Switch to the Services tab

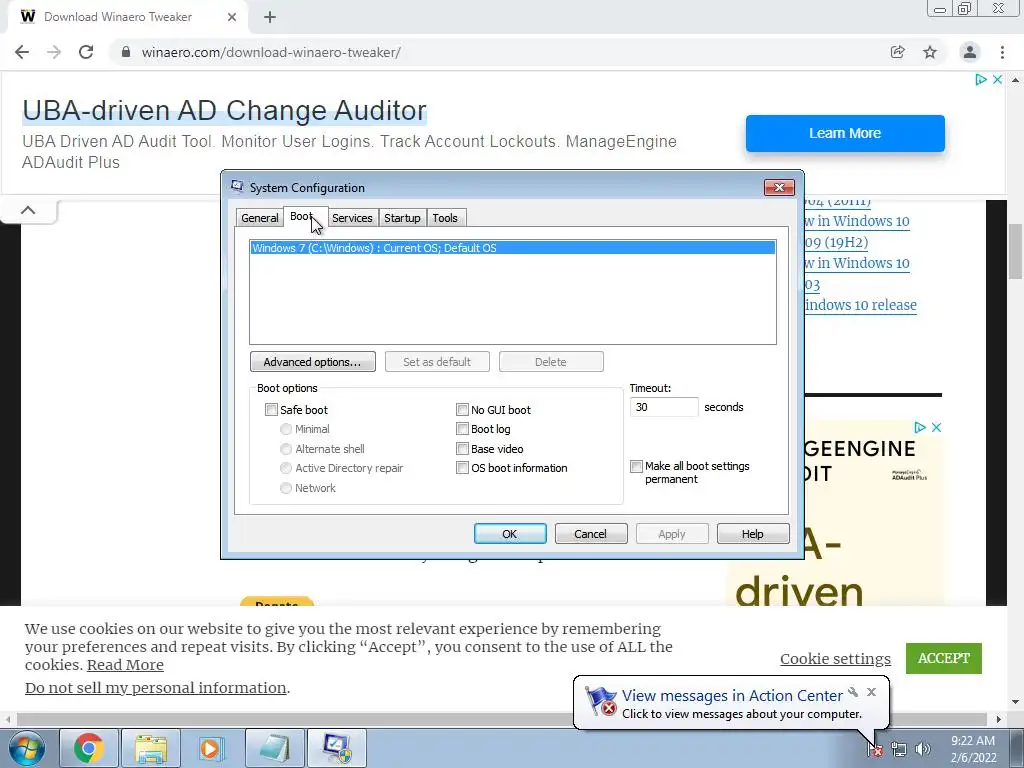point(352,218)
